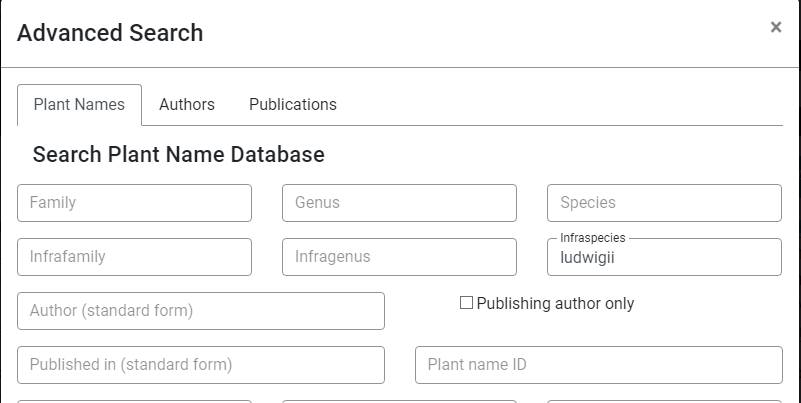Click the Infraspecies field containing ludwigii
Screen dimensions: 801x403
pos(664,259)
